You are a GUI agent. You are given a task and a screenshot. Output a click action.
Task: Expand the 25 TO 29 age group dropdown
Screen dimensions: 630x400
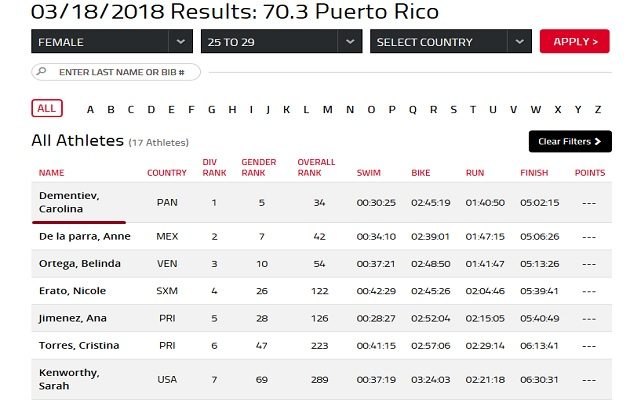[x=280, y=42]
